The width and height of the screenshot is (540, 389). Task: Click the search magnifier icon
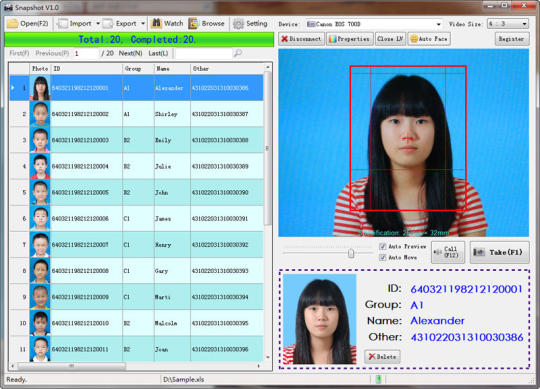(x=238, y=53)
